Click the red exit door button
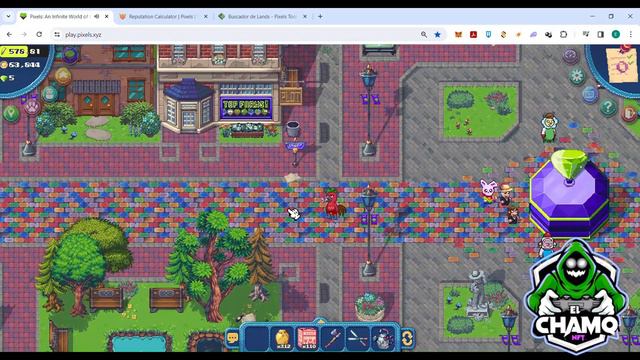The width and height of the screenshot is (640, 360). (629, 113)
